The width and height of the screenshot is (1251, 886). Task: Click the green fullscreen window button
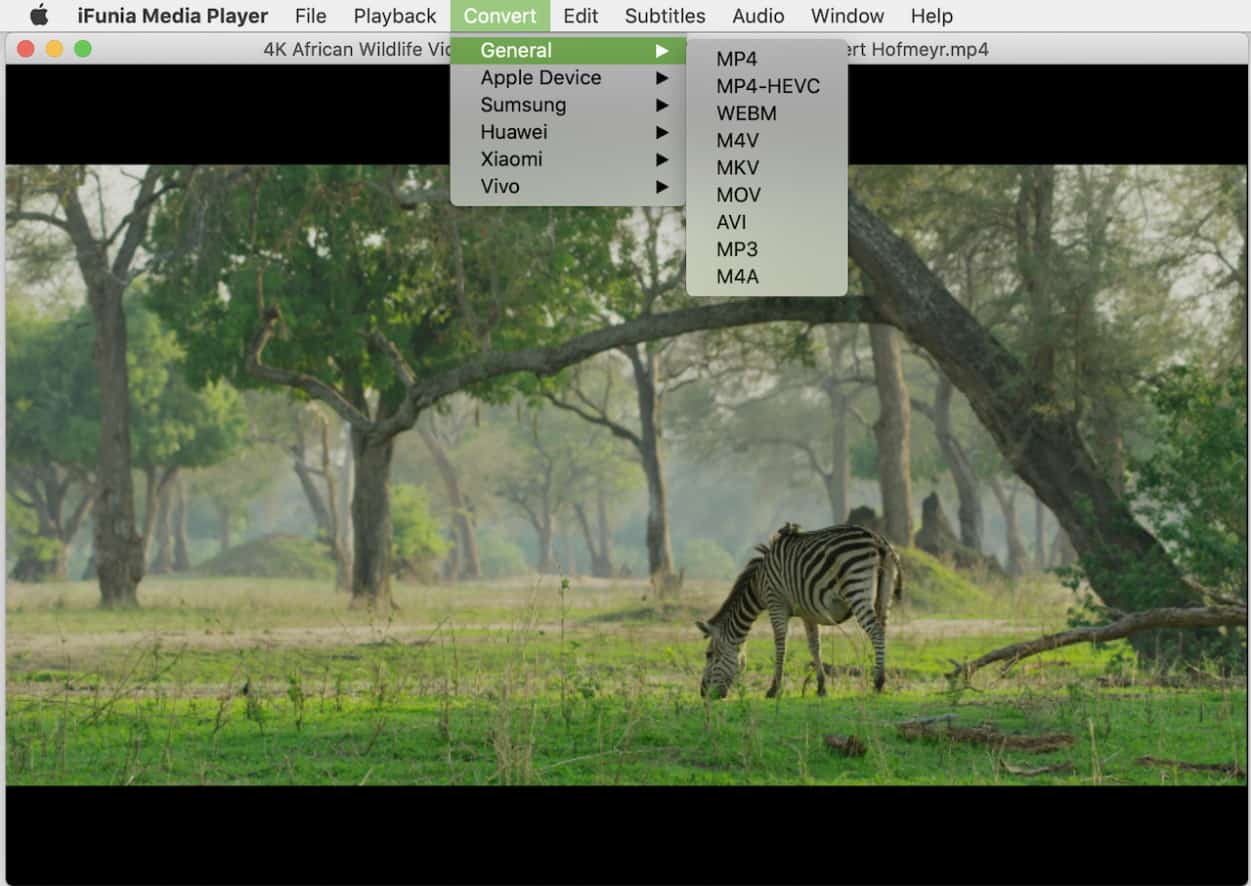pyautogui.click(x=83, y=49)
